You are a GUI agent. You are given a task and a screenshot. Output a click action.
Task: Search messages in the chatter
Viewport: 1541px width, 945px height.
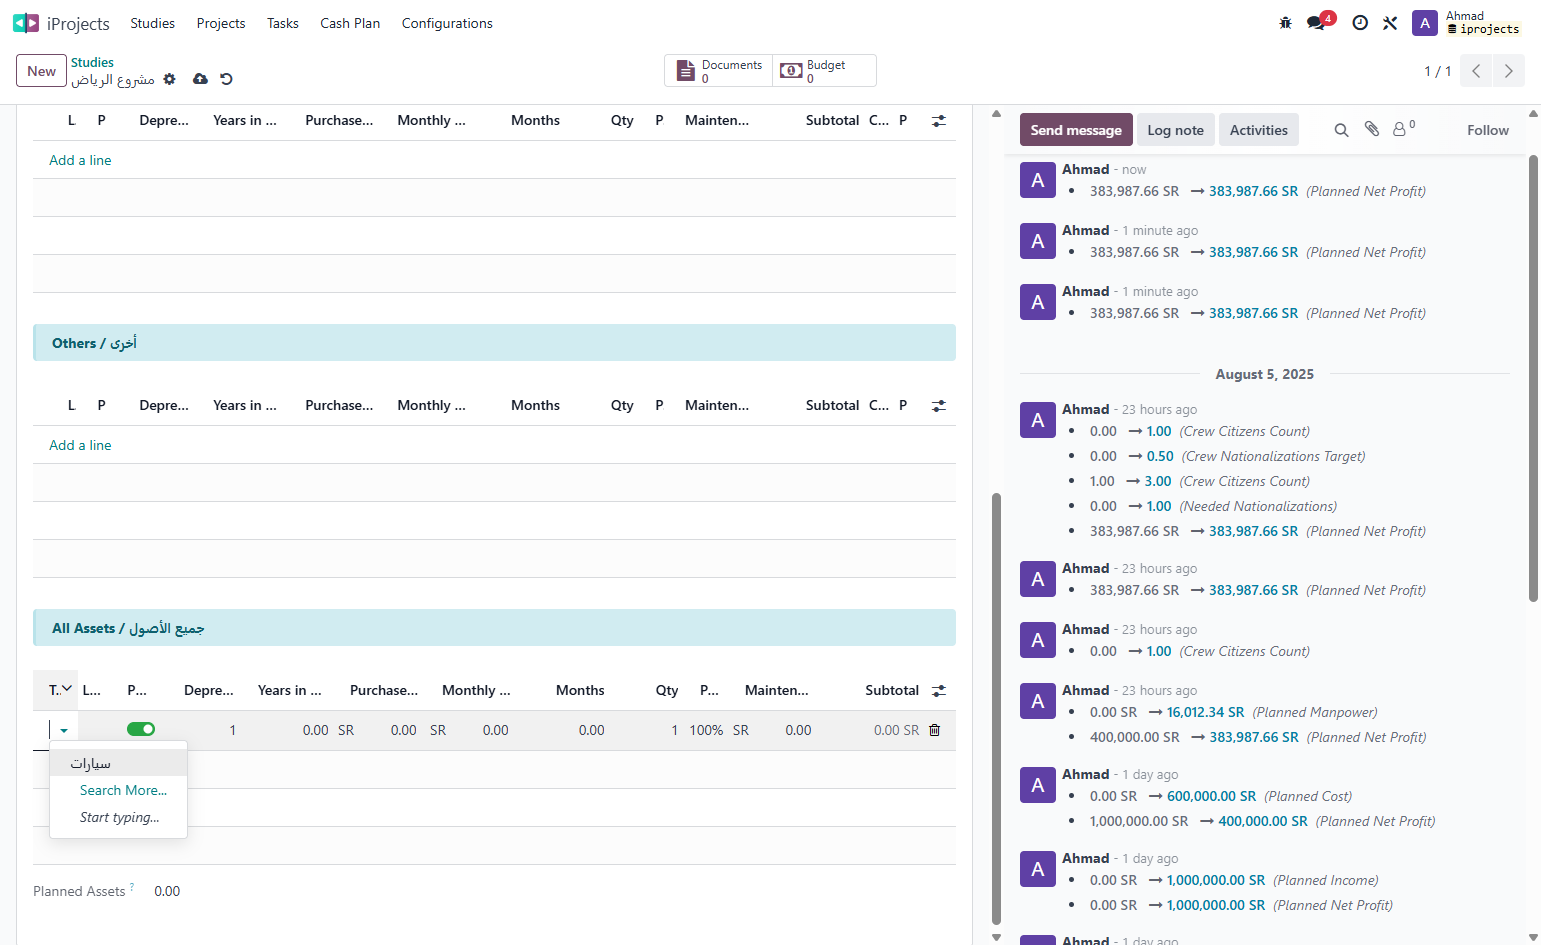click(x=1342, y=130)
